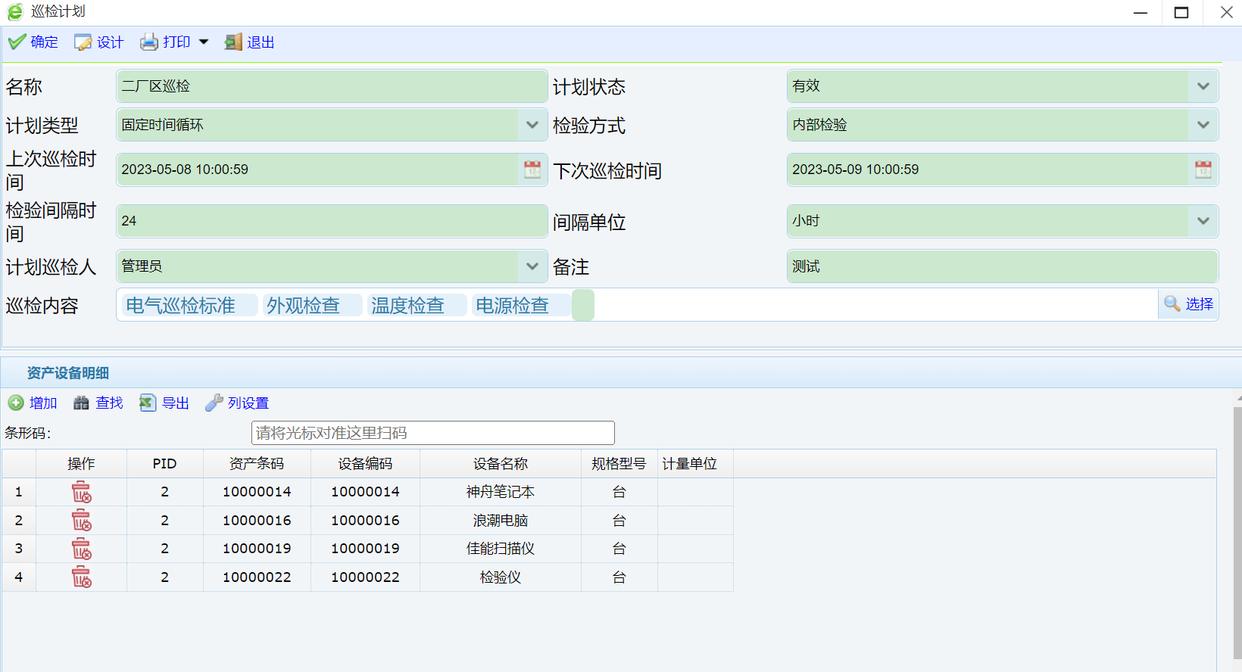Click the 打印 printer icon
Viewport: 1242px width, 672px height.
click(149, 42)
